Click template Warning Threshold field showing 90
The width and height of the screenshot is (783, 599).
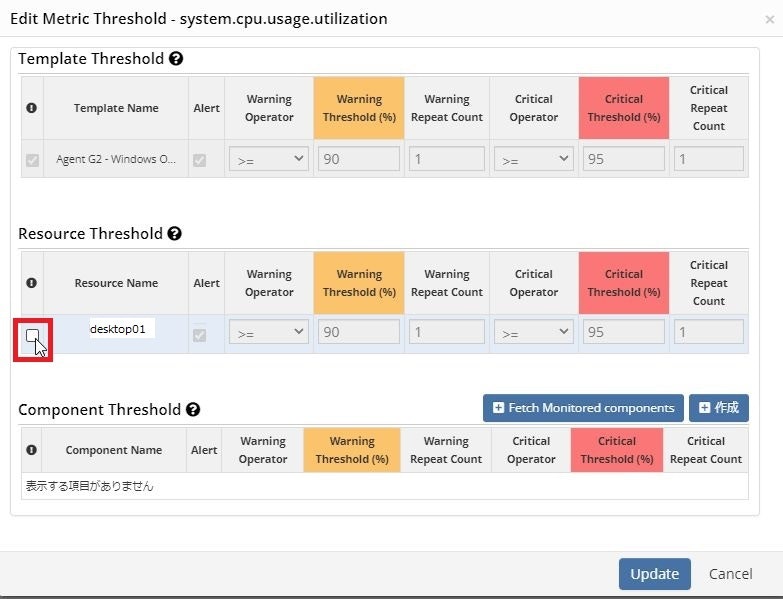point(359,159)
